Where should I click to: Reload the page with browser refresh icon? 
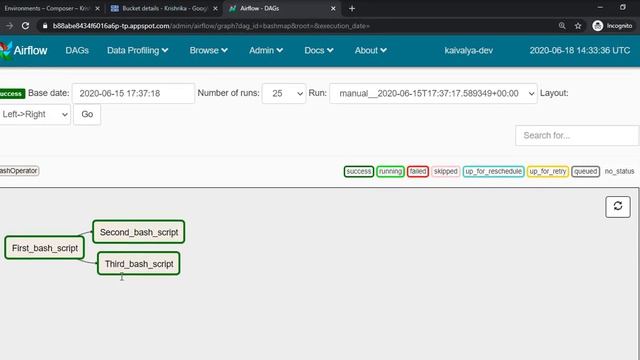click(x=25, y=26)
